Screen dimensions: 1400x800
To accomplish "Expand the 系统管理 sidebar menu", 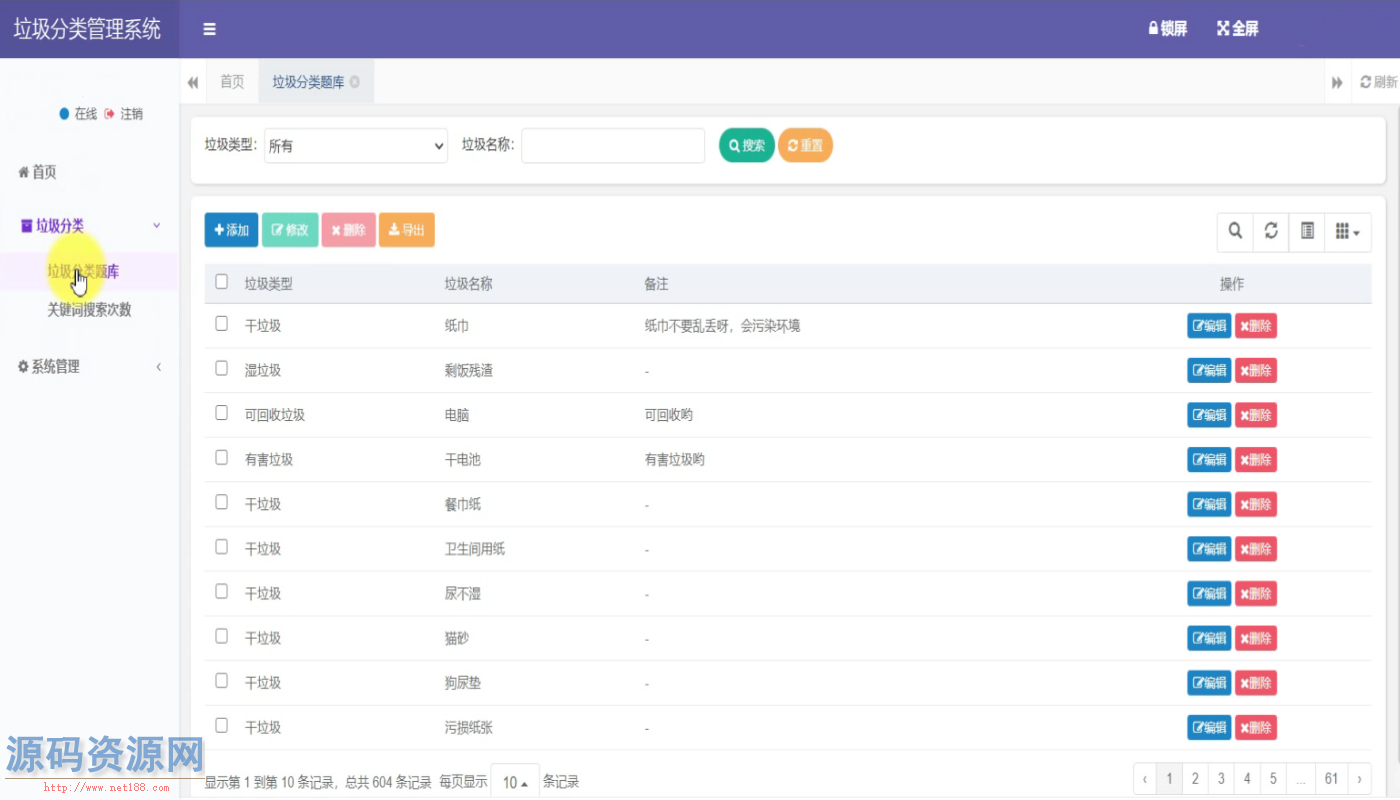I will click(90, 367).
